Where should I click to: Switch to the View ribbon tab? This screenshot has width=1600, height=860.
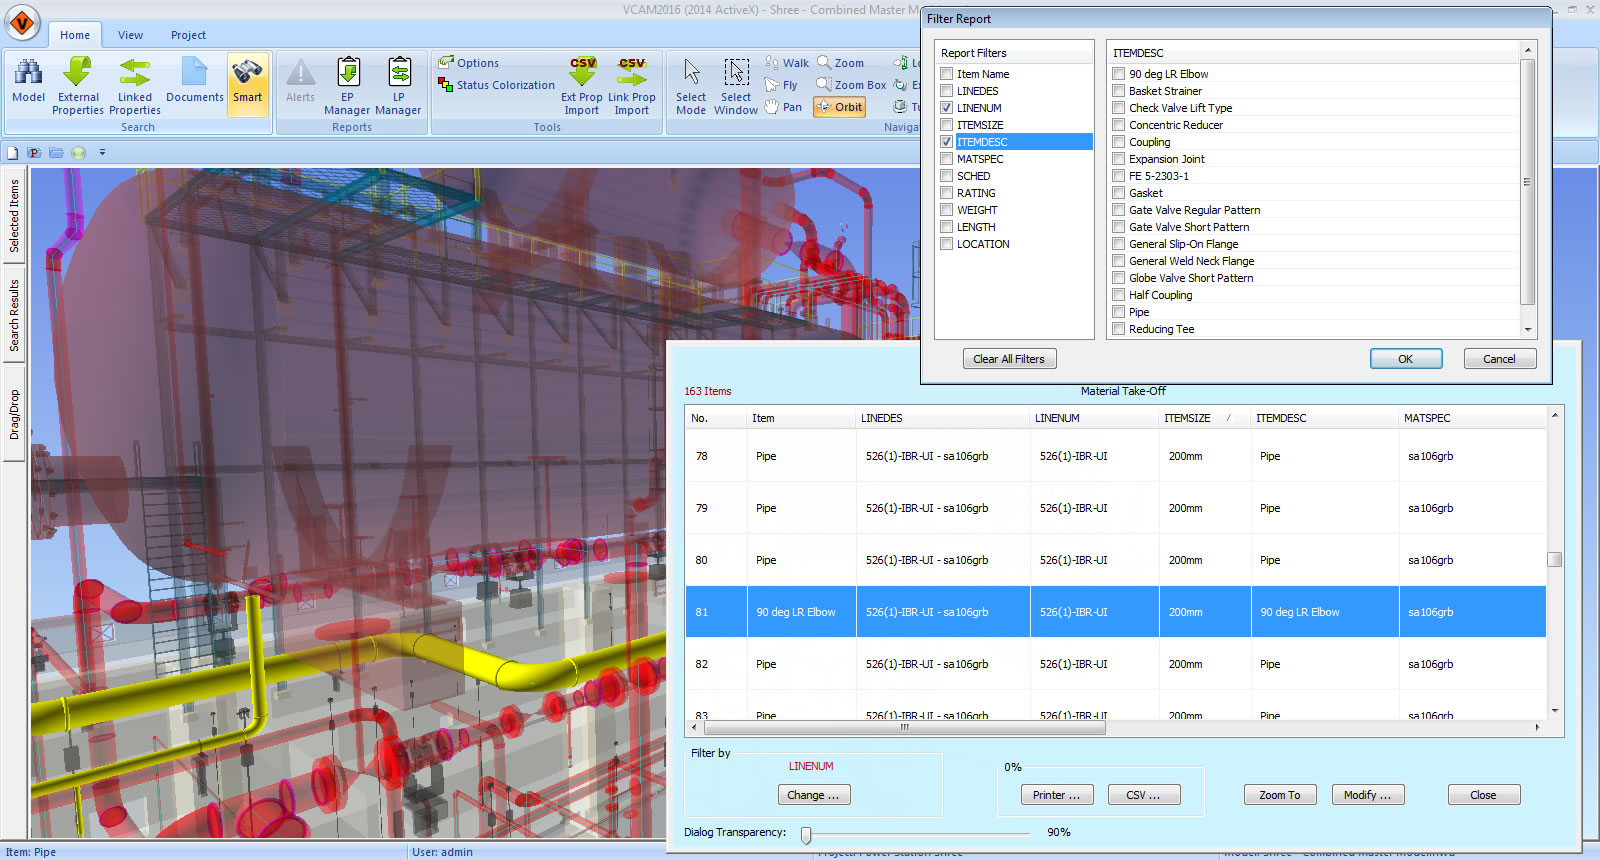tap(130, 35)
